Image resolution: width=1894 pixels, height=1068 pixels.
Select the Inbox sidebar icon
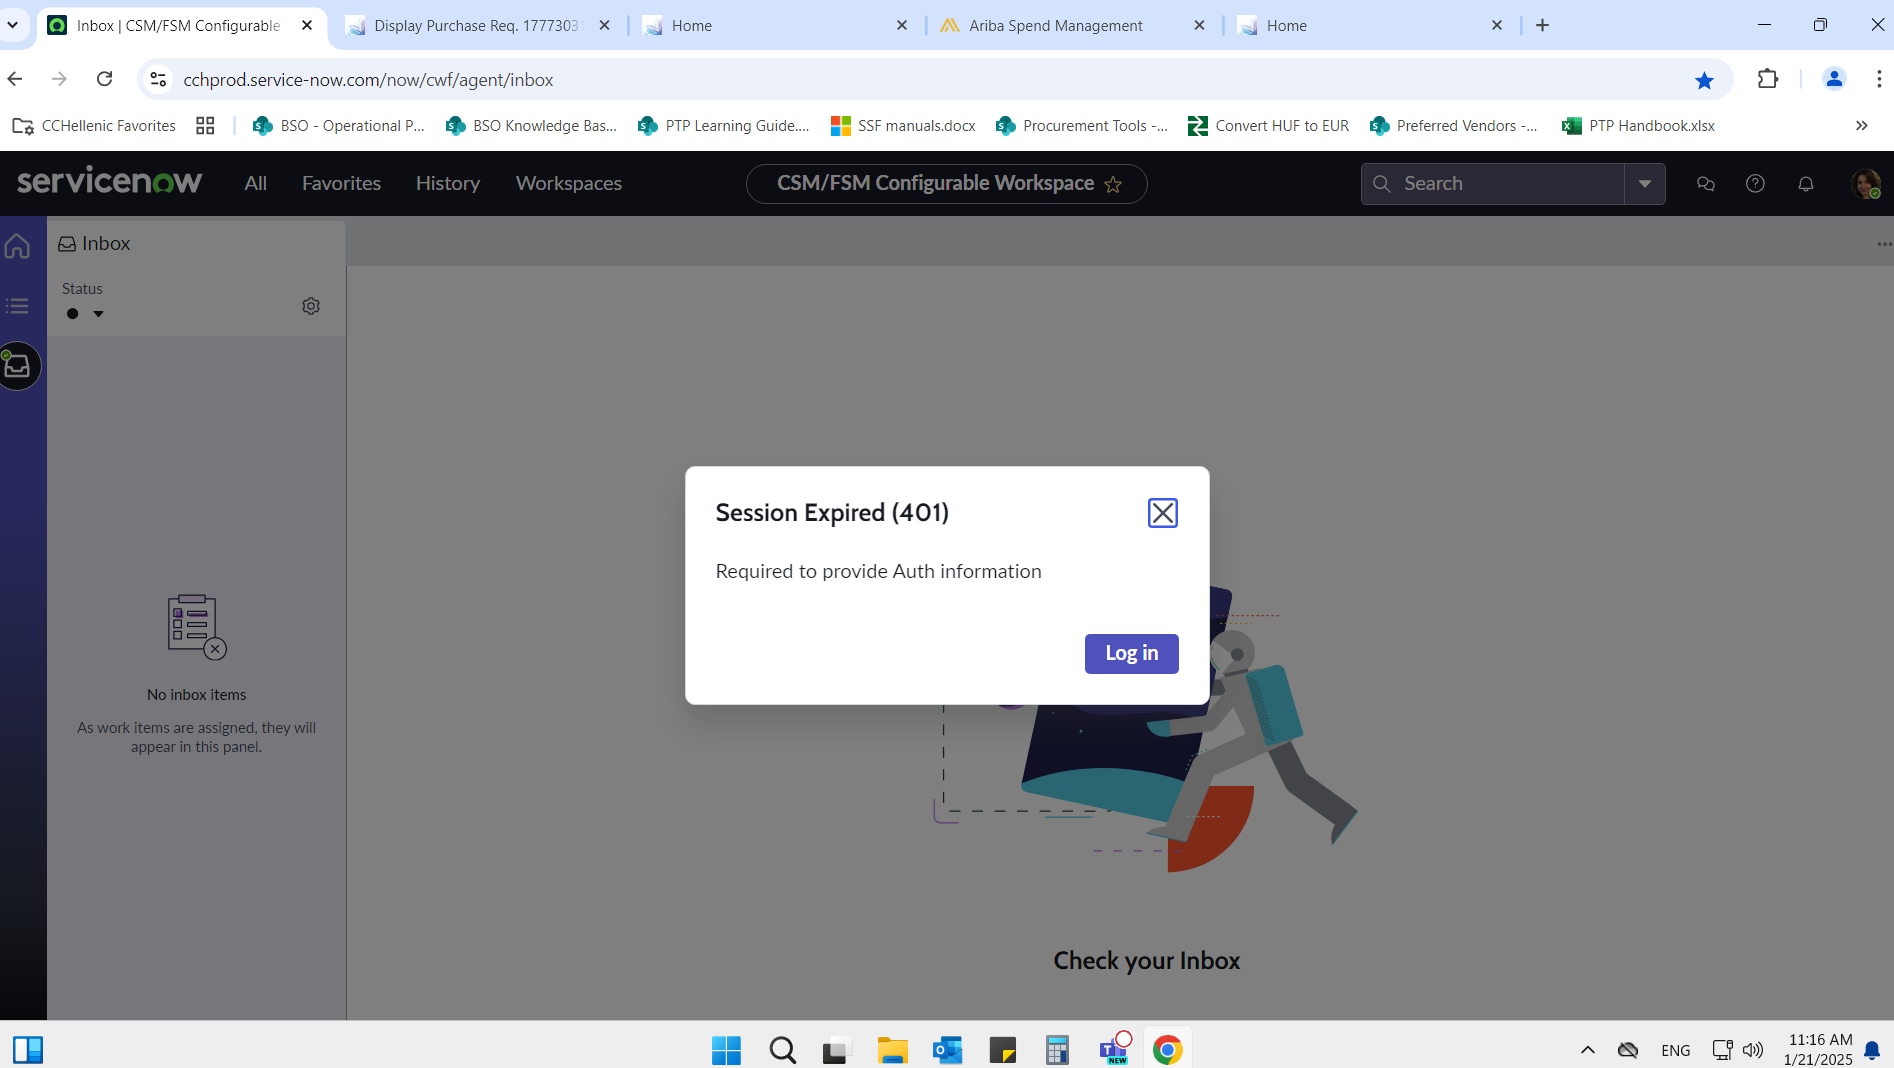click(x=18, y=366)
